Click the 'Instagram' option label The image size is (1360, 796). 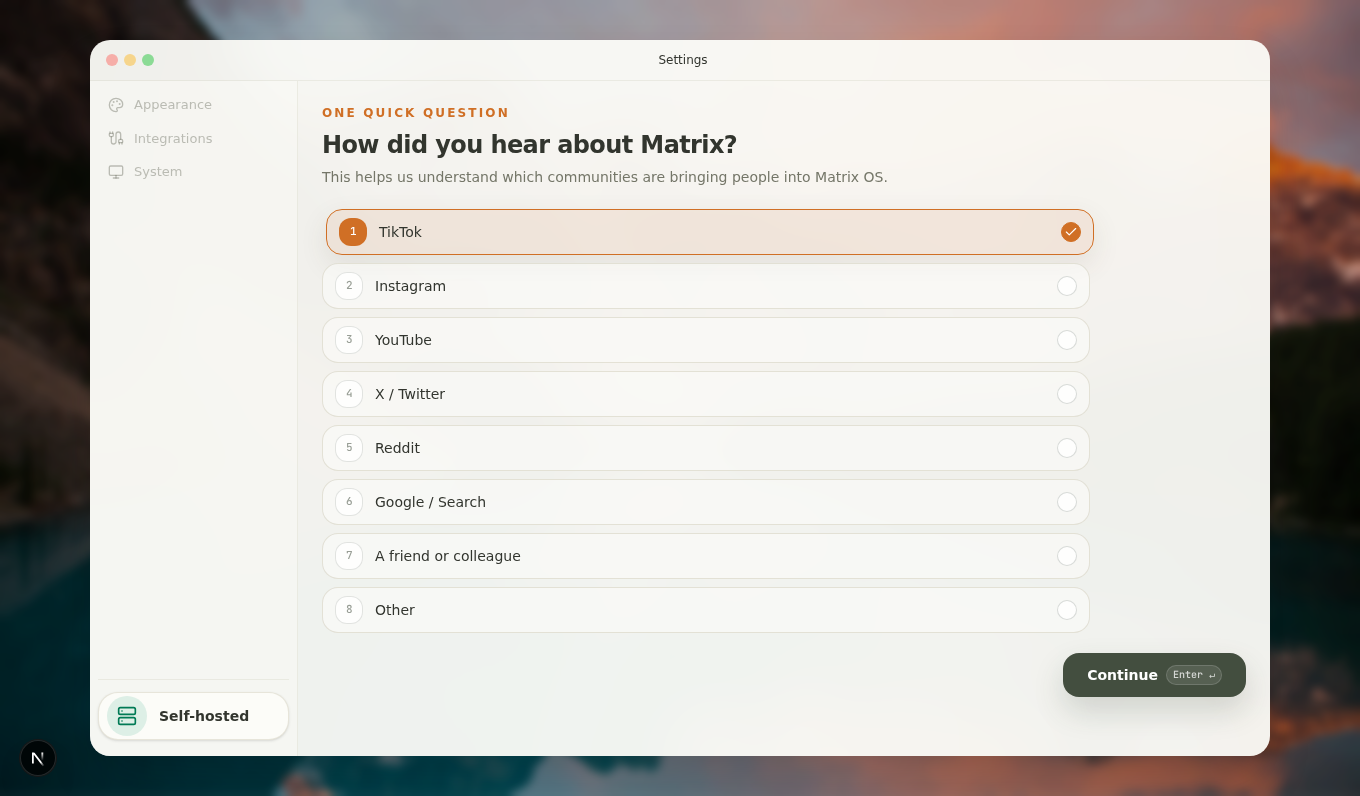[410, 286]
